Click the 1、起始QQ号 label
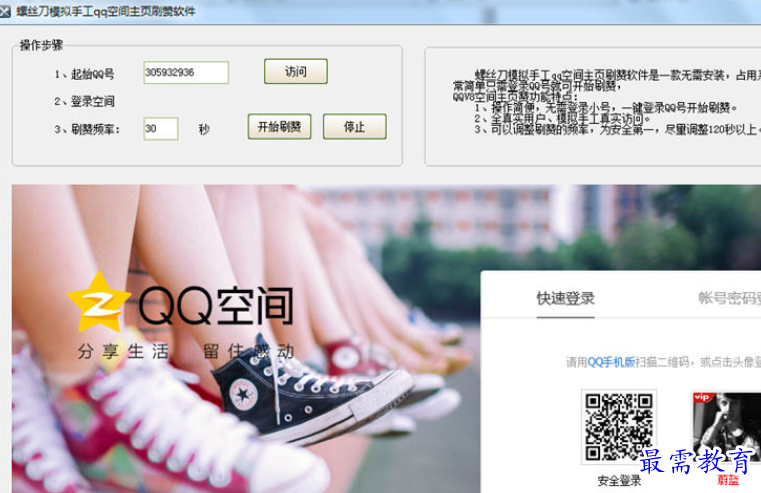 (84, 74)
